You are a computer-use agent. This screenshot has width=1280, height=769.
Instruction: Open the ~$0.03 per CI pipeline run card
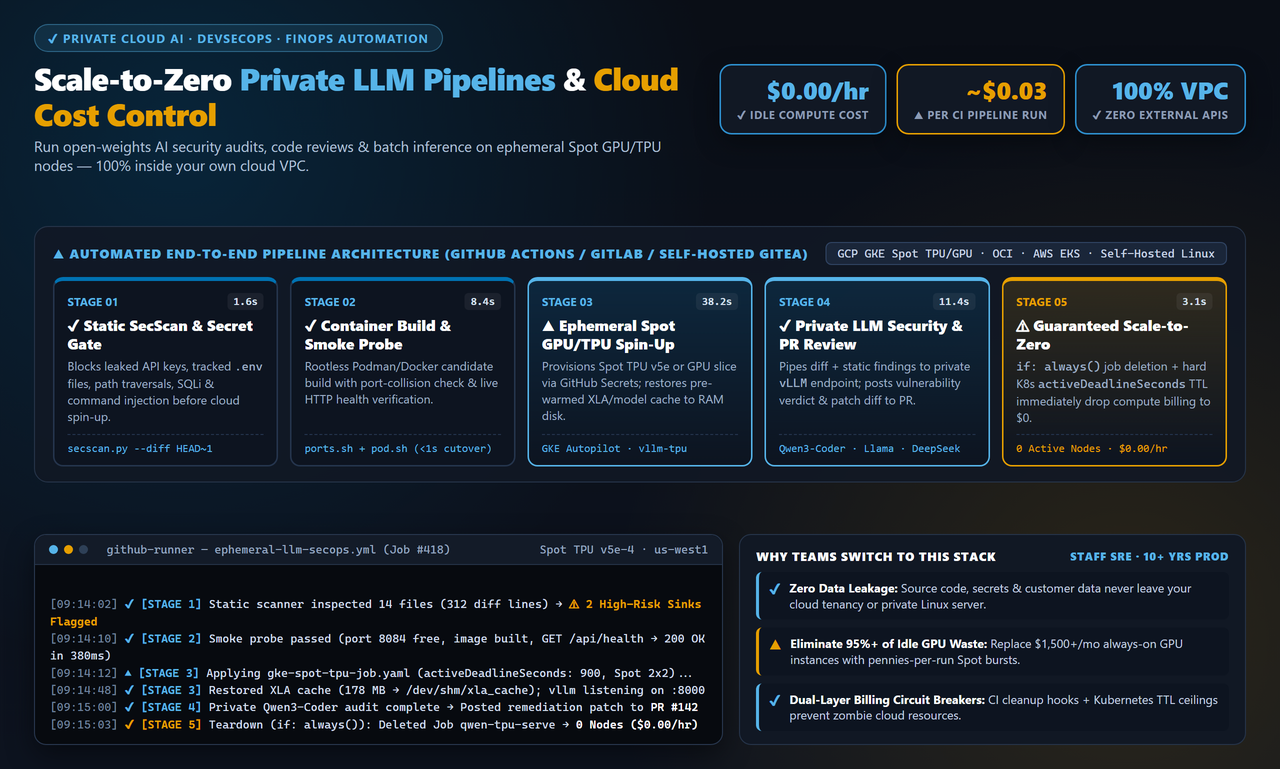click(x=982, y=100)
